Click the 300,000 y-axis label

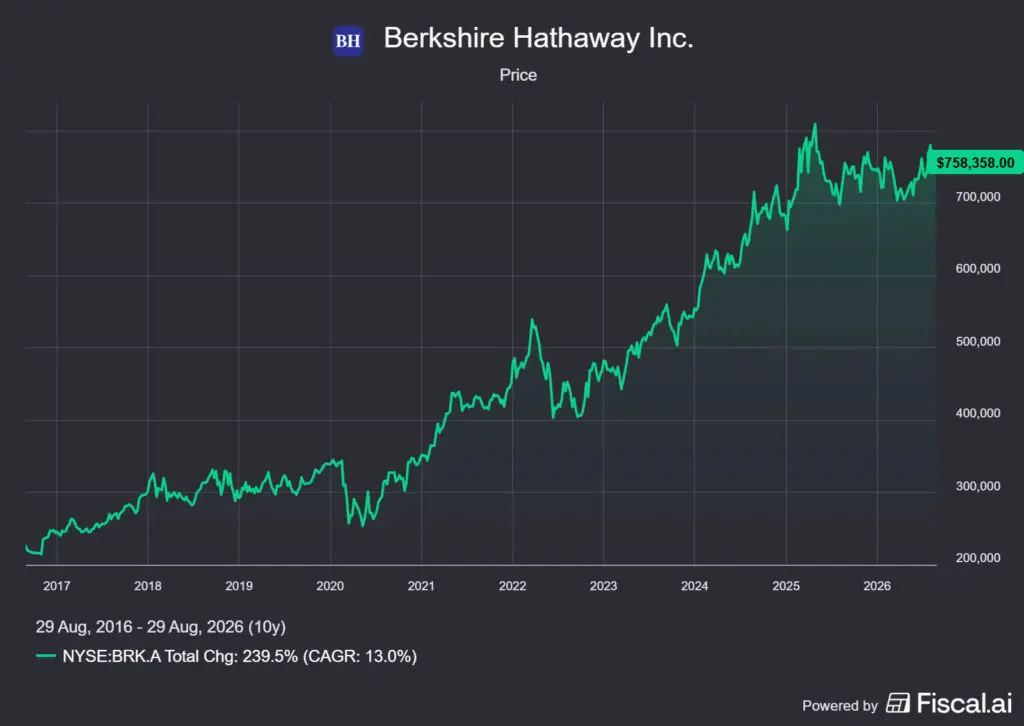click(x=978, y=486)
